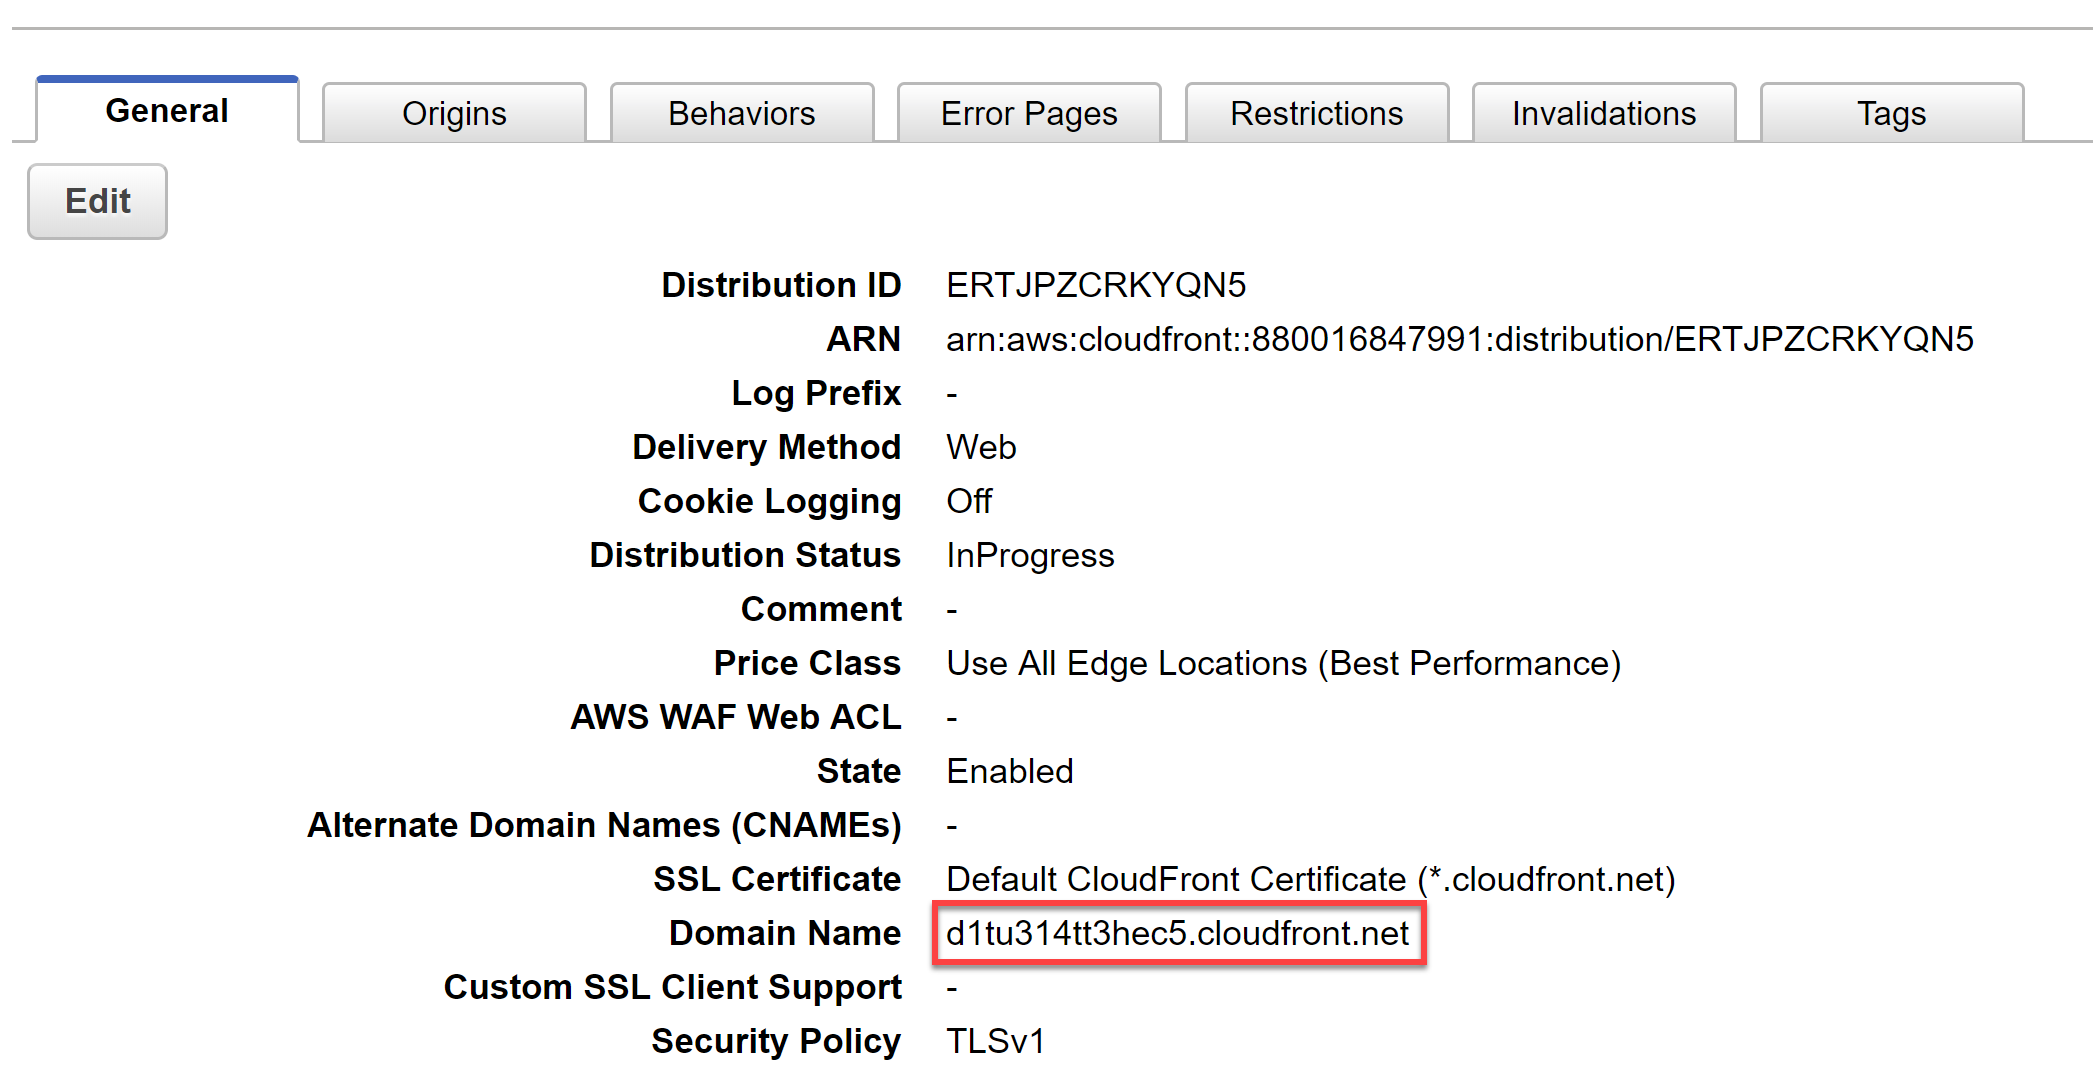The height and width of the screenshot is (1080, 2093).
Task: Click the Edit button
Action: (97, 201)
